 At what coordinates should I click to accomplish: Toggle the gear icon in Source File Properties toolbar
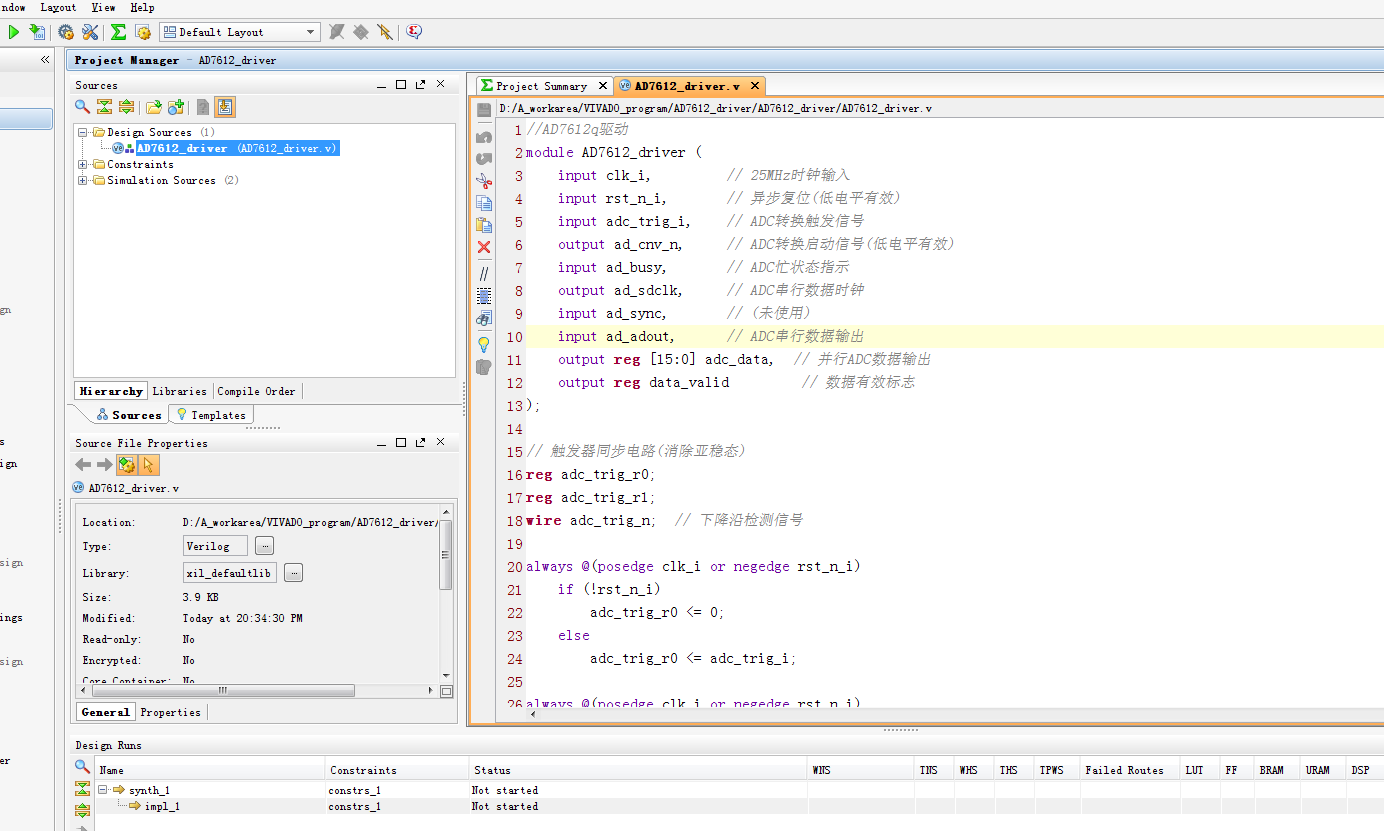[127, 465]
